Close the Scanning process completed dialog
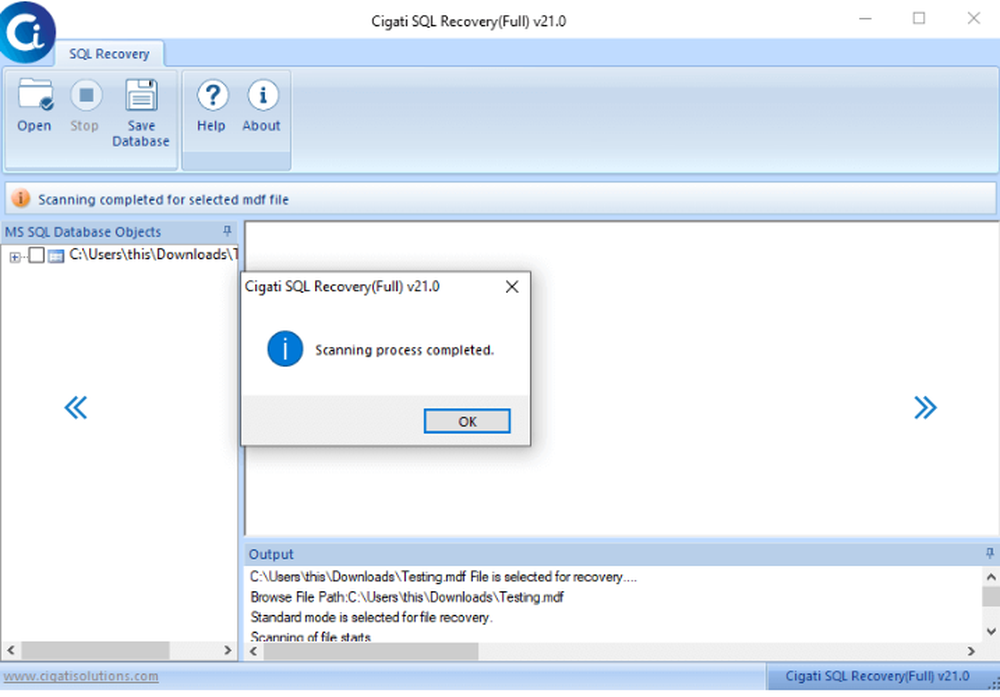 (x=511, y=287)
